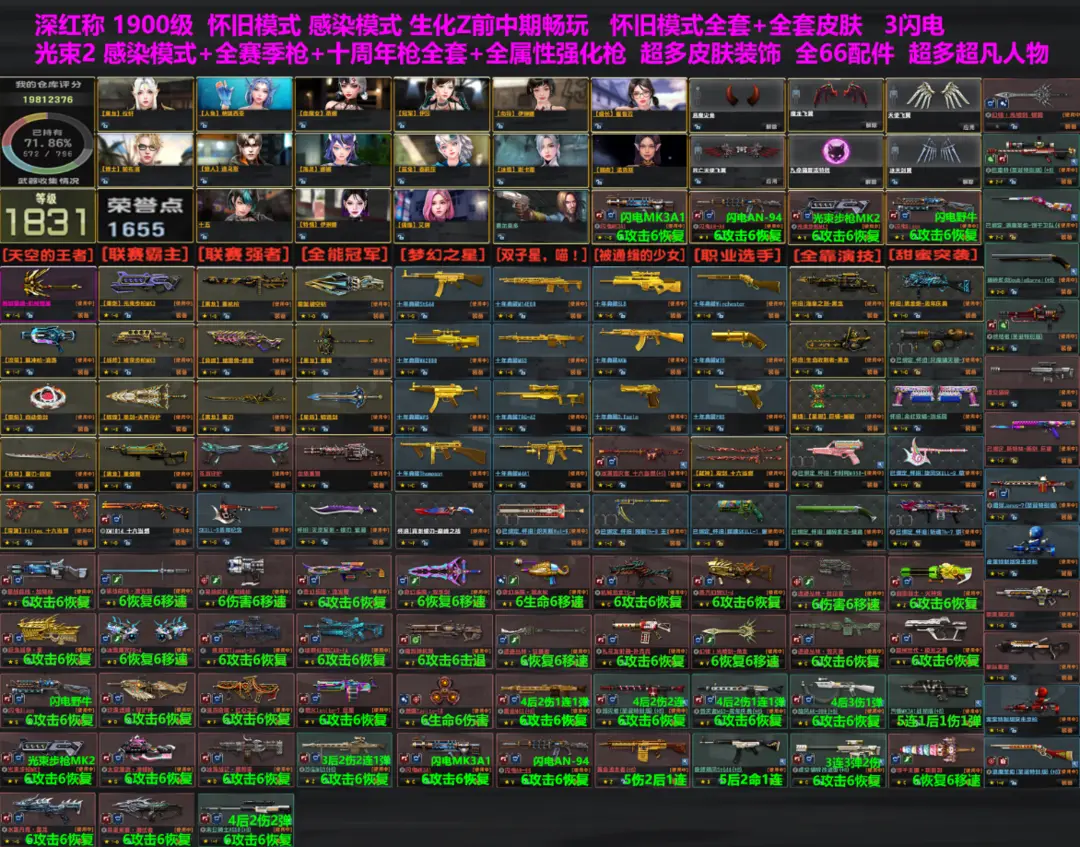Open the 联赛霸主 title label
The width and height of the screenshot is (1080, 847).
click(146, 255)
